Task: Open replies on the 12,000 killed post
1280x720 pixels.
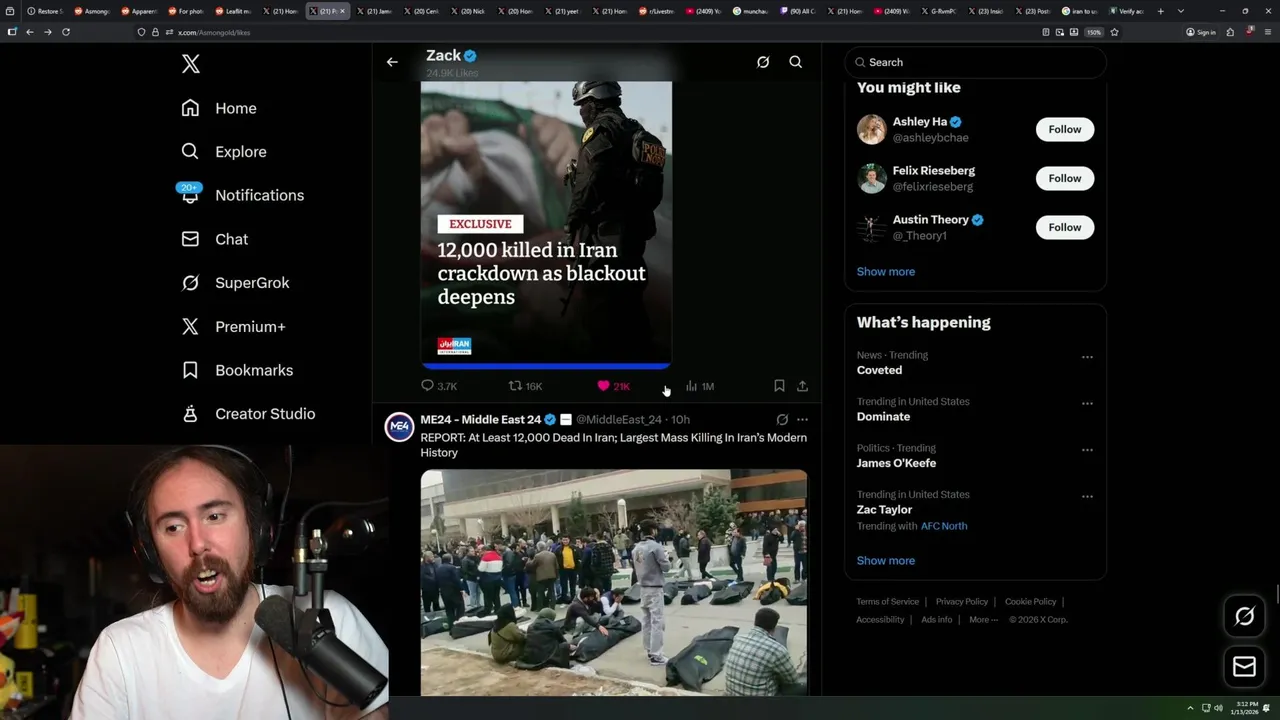Action: [439, 386]
